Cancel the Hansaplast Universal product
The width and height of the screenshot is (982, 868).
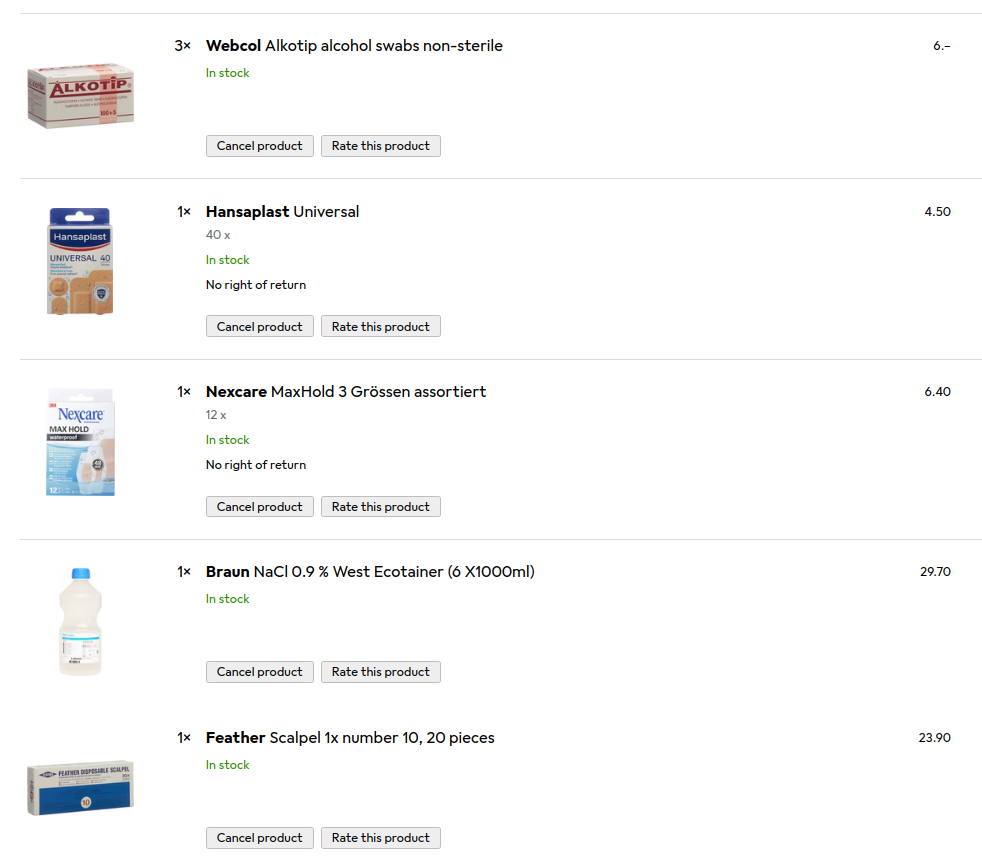(259, 327)
